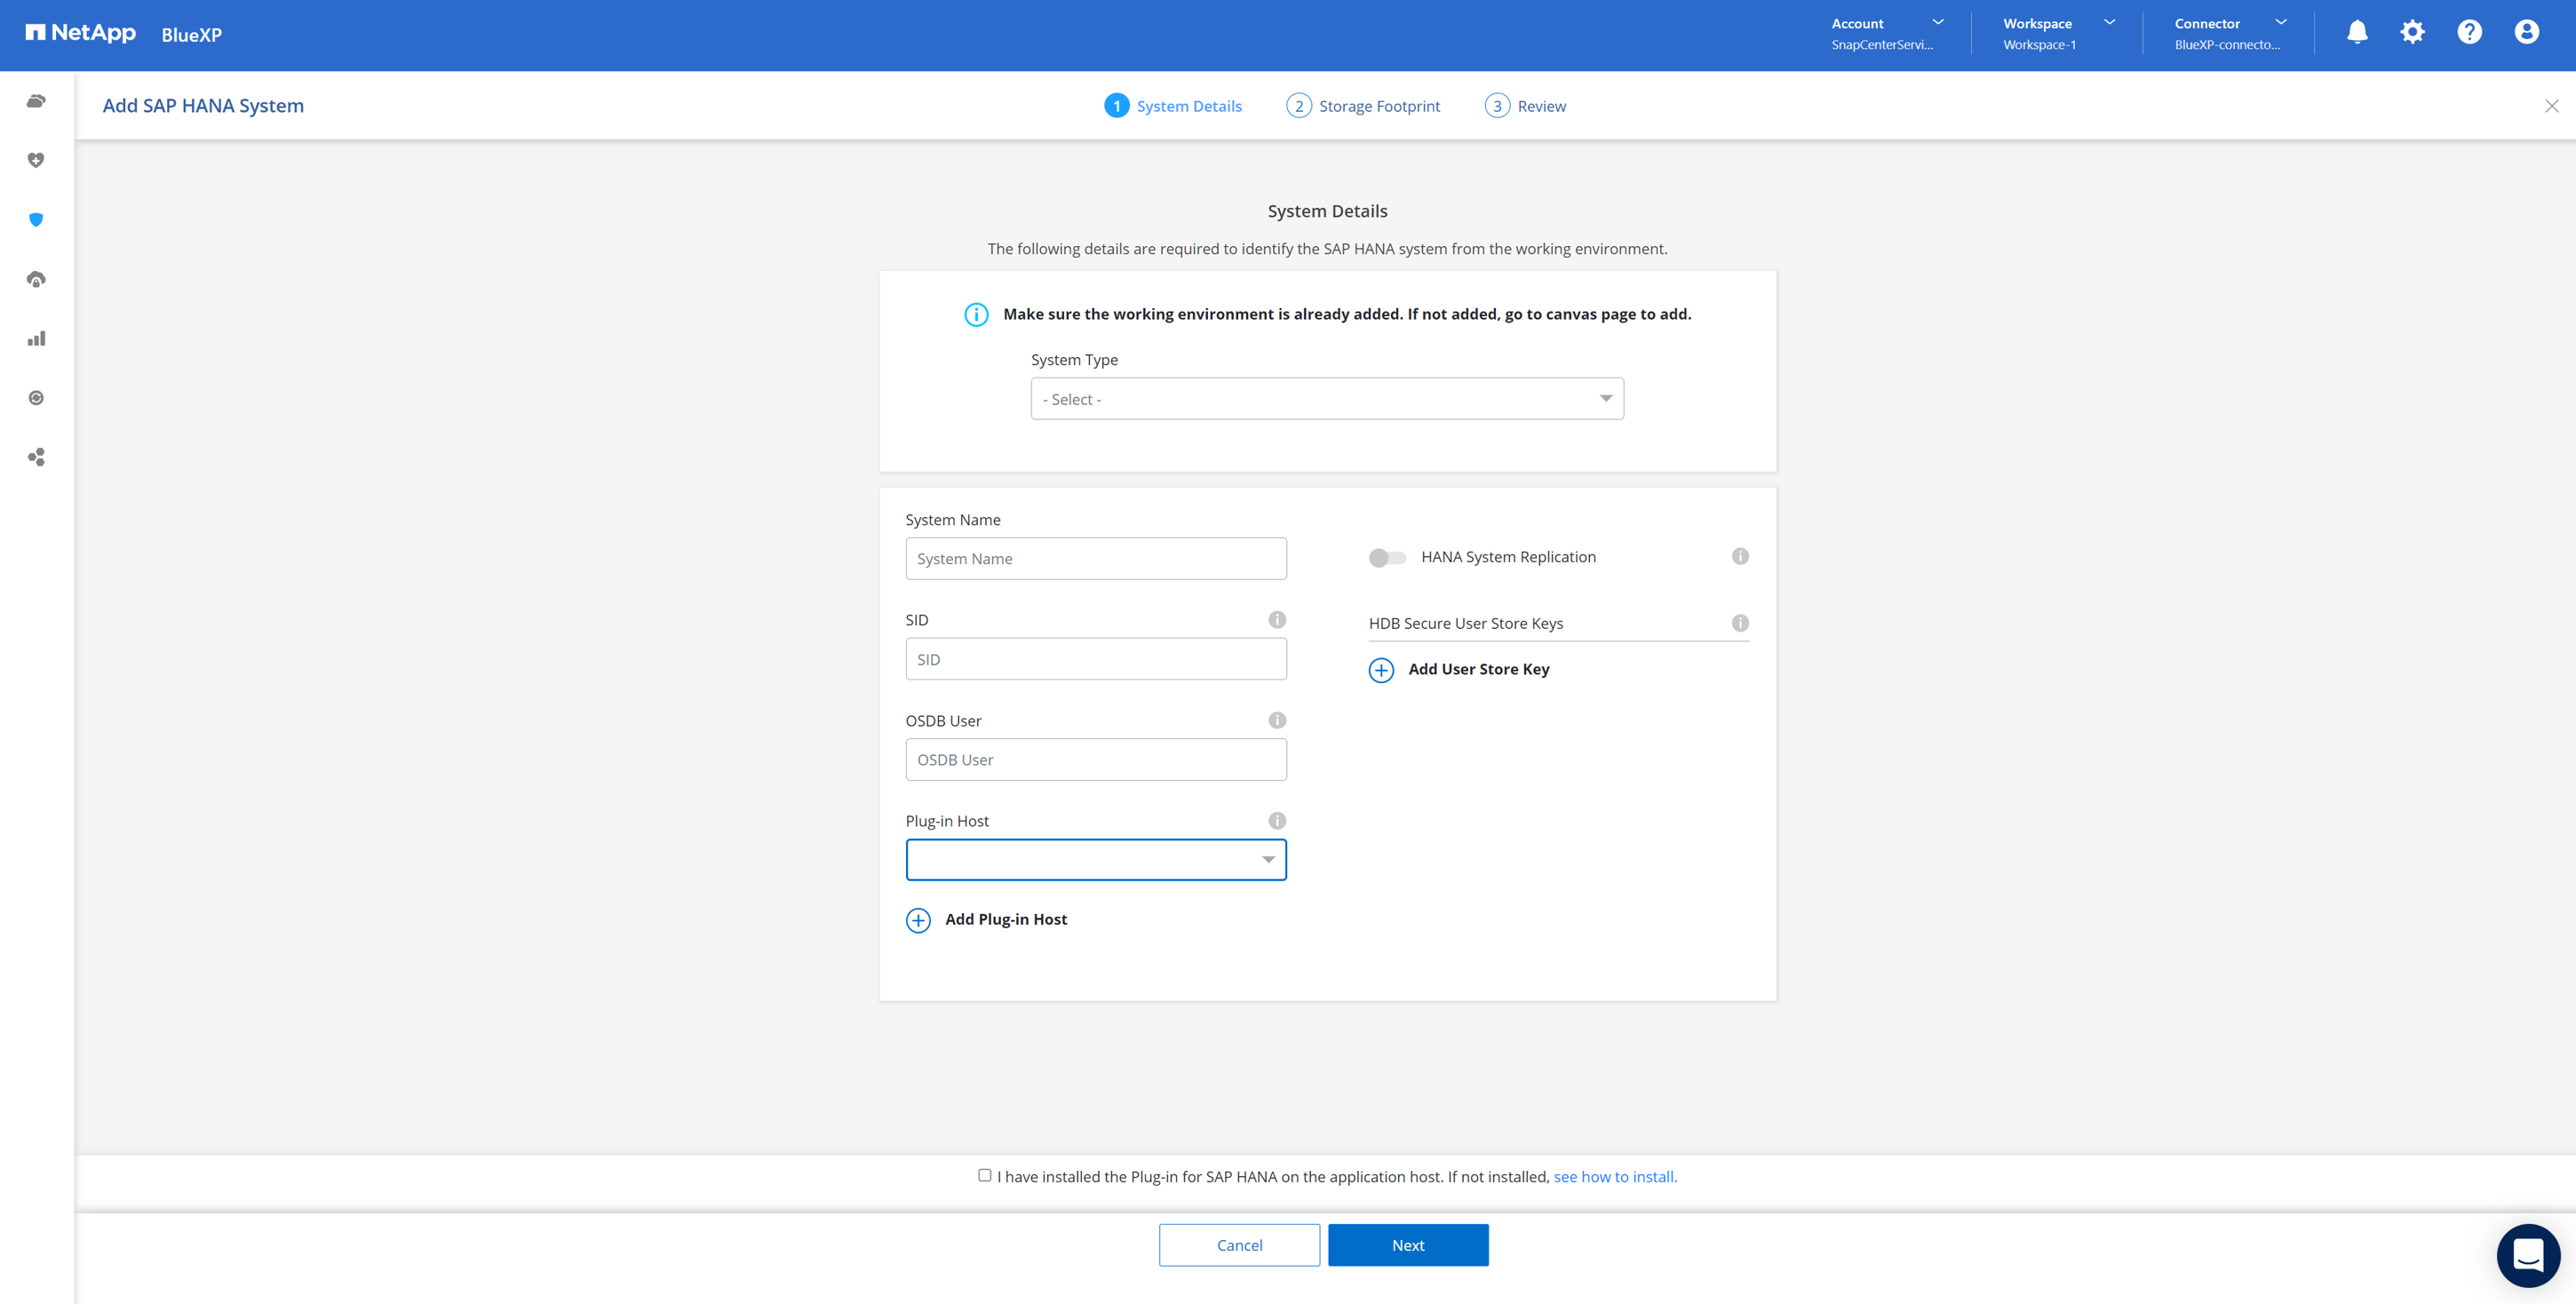
Task: Open the Plug-in Host dropdown
Action: pos(1096,860)
